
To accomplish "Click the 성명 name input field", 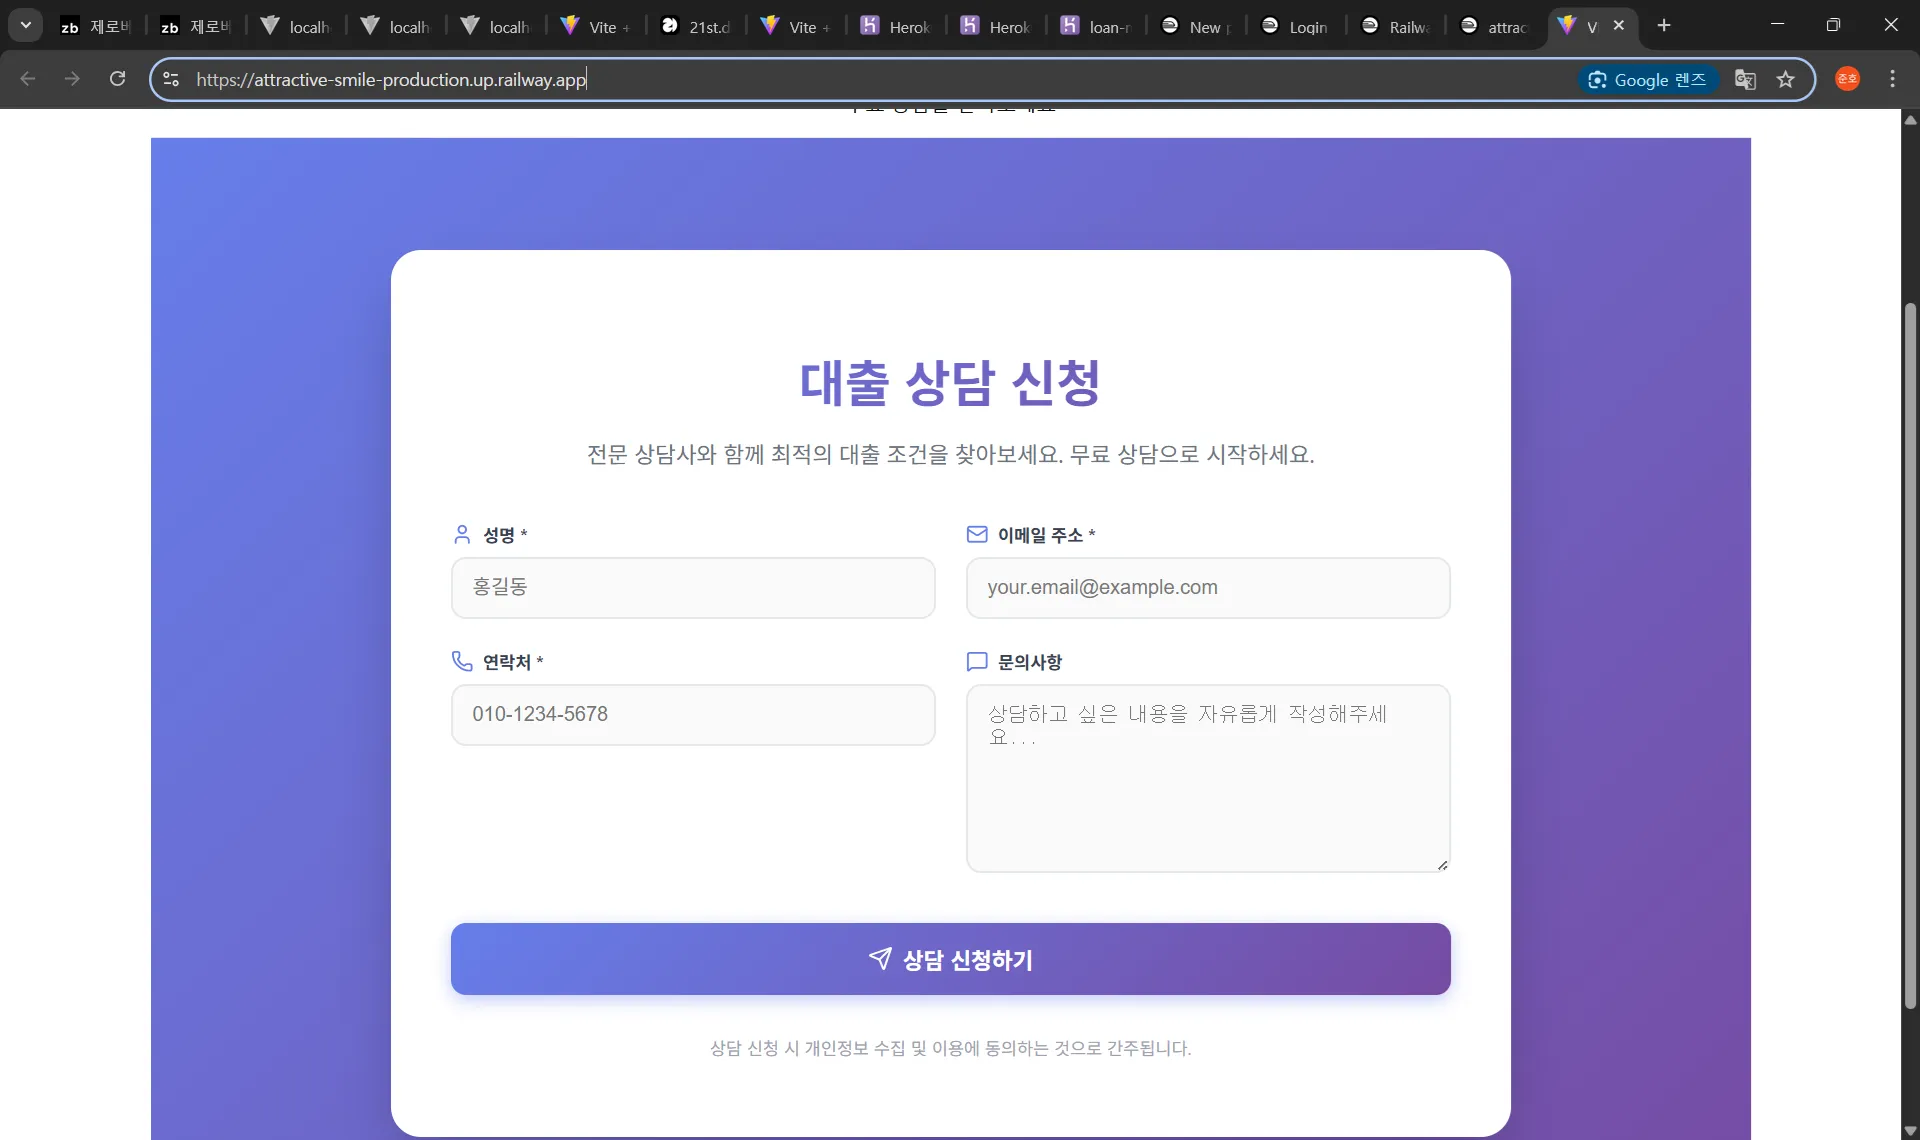I will coord(693,588).
